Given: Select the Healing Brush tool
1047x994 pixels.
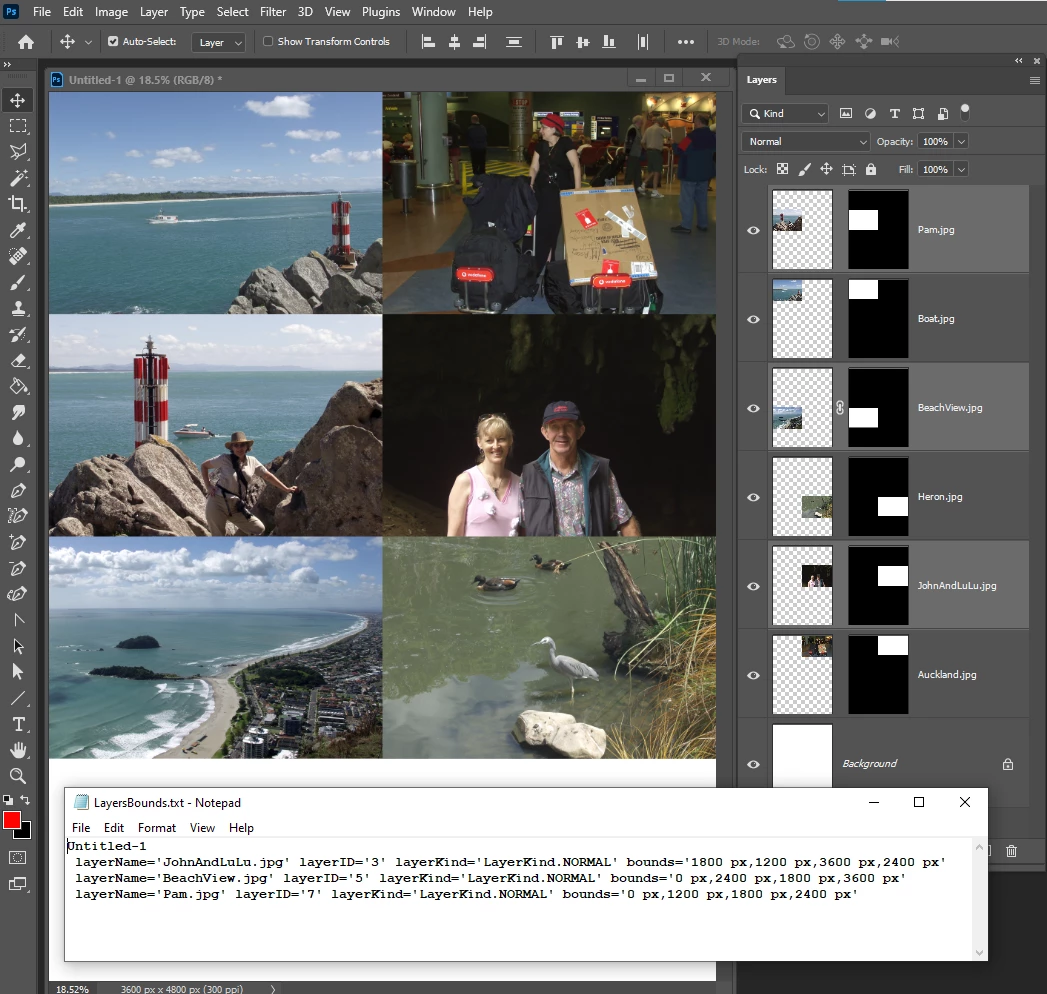Looking at the screenshot, I should coord(18,256).
